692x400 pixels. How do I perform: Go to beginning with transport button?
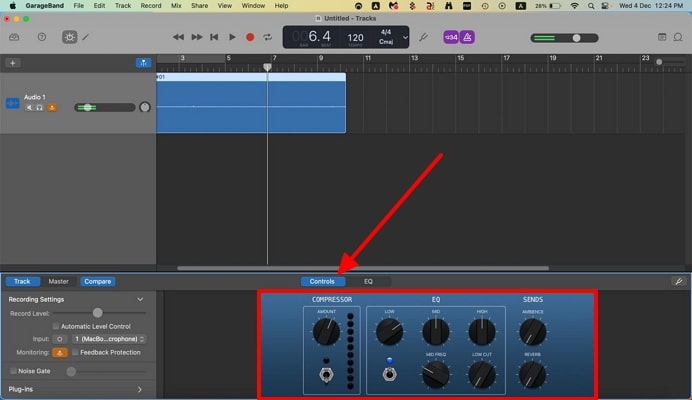[214, 37]
